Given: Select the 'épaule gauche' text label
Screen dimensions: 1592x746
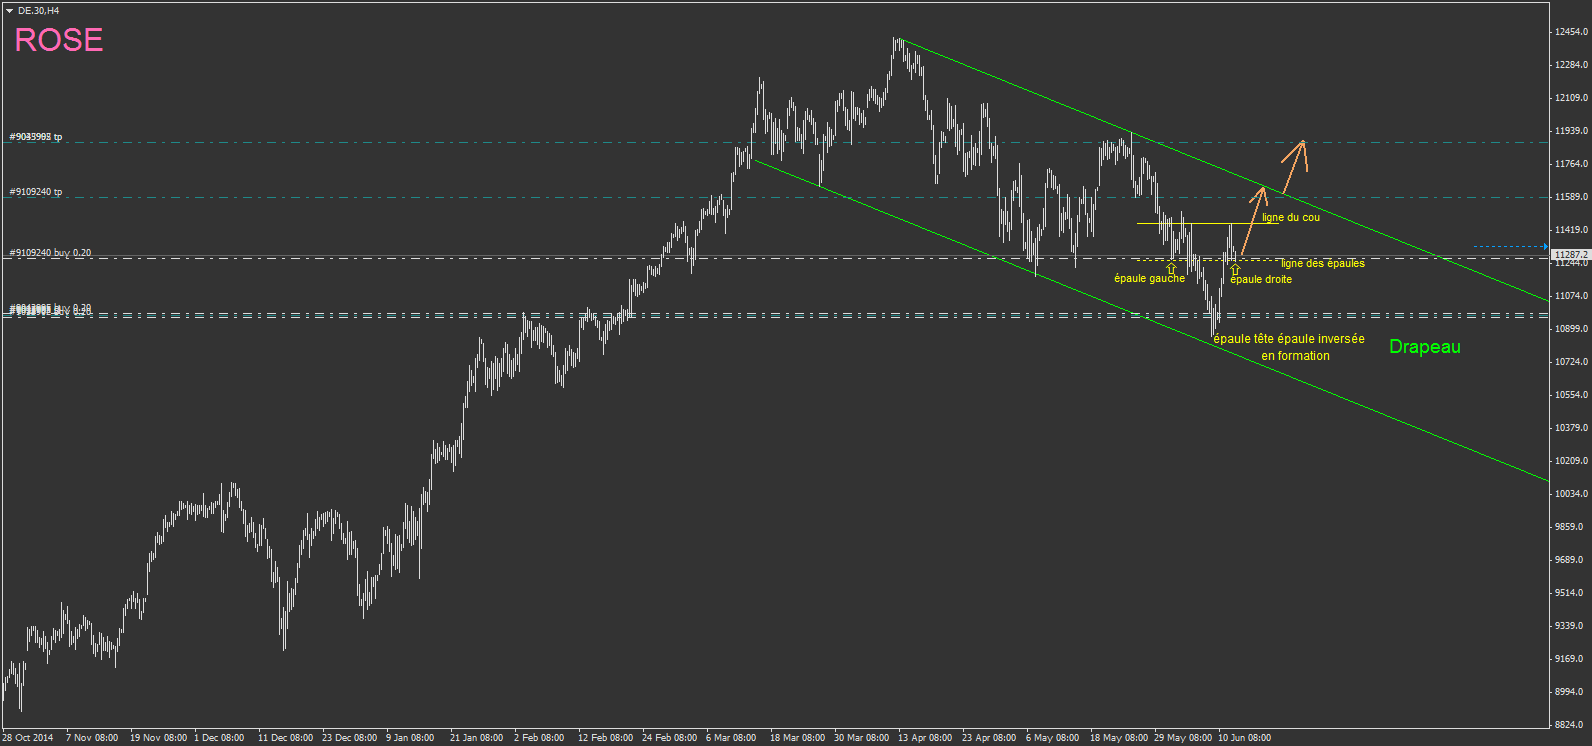Looking at the screenshot, I should (x=1149, y=278).
